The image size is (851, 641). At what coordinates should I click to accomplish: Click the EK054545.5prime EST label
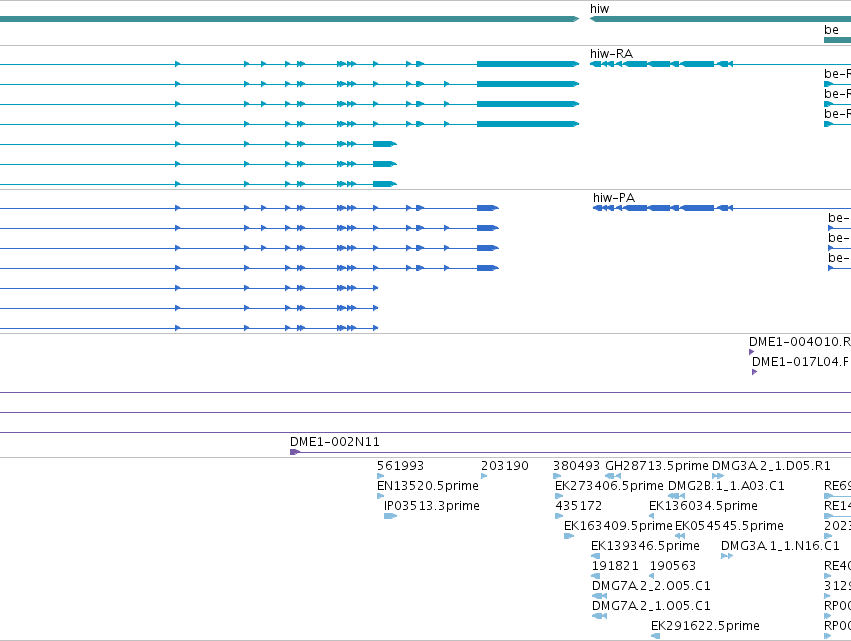click(x=729, y=526)
